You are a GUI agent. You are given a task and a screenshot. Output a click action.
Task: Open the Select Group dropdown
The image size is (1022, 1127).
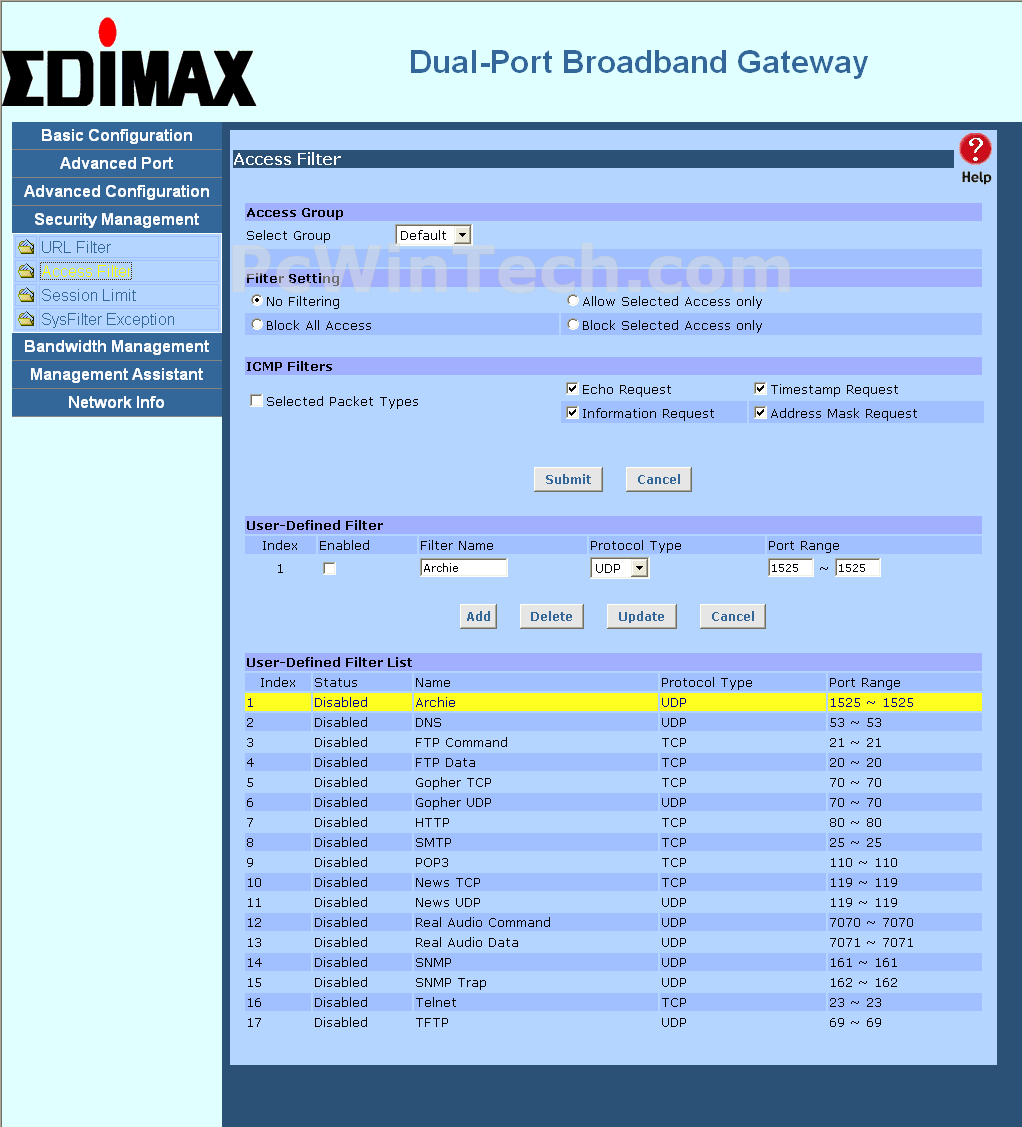coord(433,235)
